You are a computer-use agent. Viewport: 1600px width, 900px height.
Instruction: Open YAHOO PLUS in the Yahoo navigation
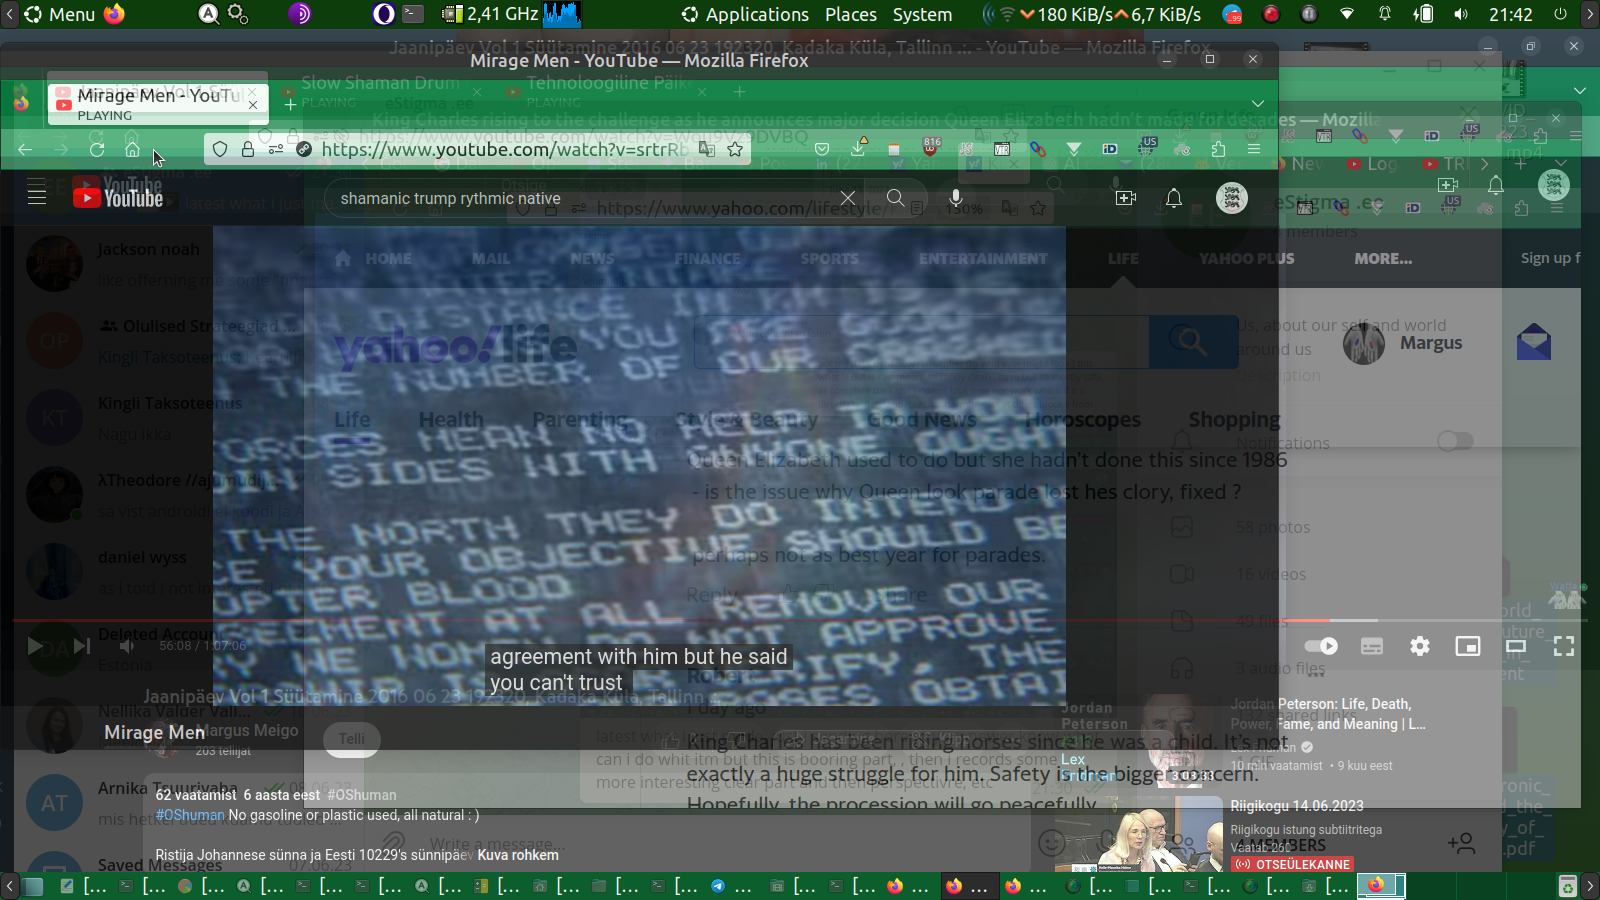[1246, 258]
